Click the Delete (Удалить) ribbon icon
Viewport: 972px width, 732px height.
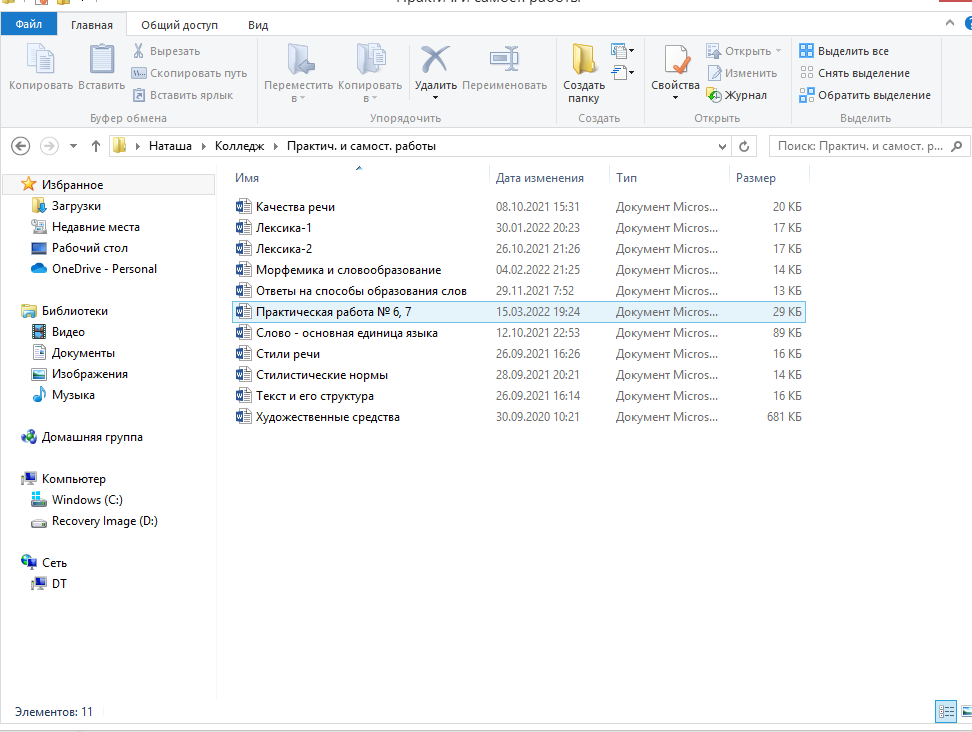(435, 62)
